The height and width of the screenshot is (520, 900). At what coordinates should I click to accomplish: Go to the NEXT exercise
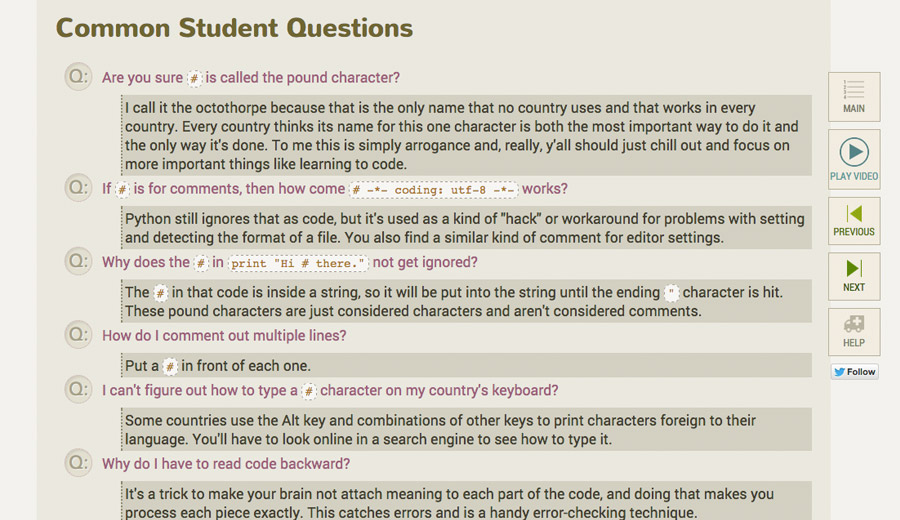[854, 276]
